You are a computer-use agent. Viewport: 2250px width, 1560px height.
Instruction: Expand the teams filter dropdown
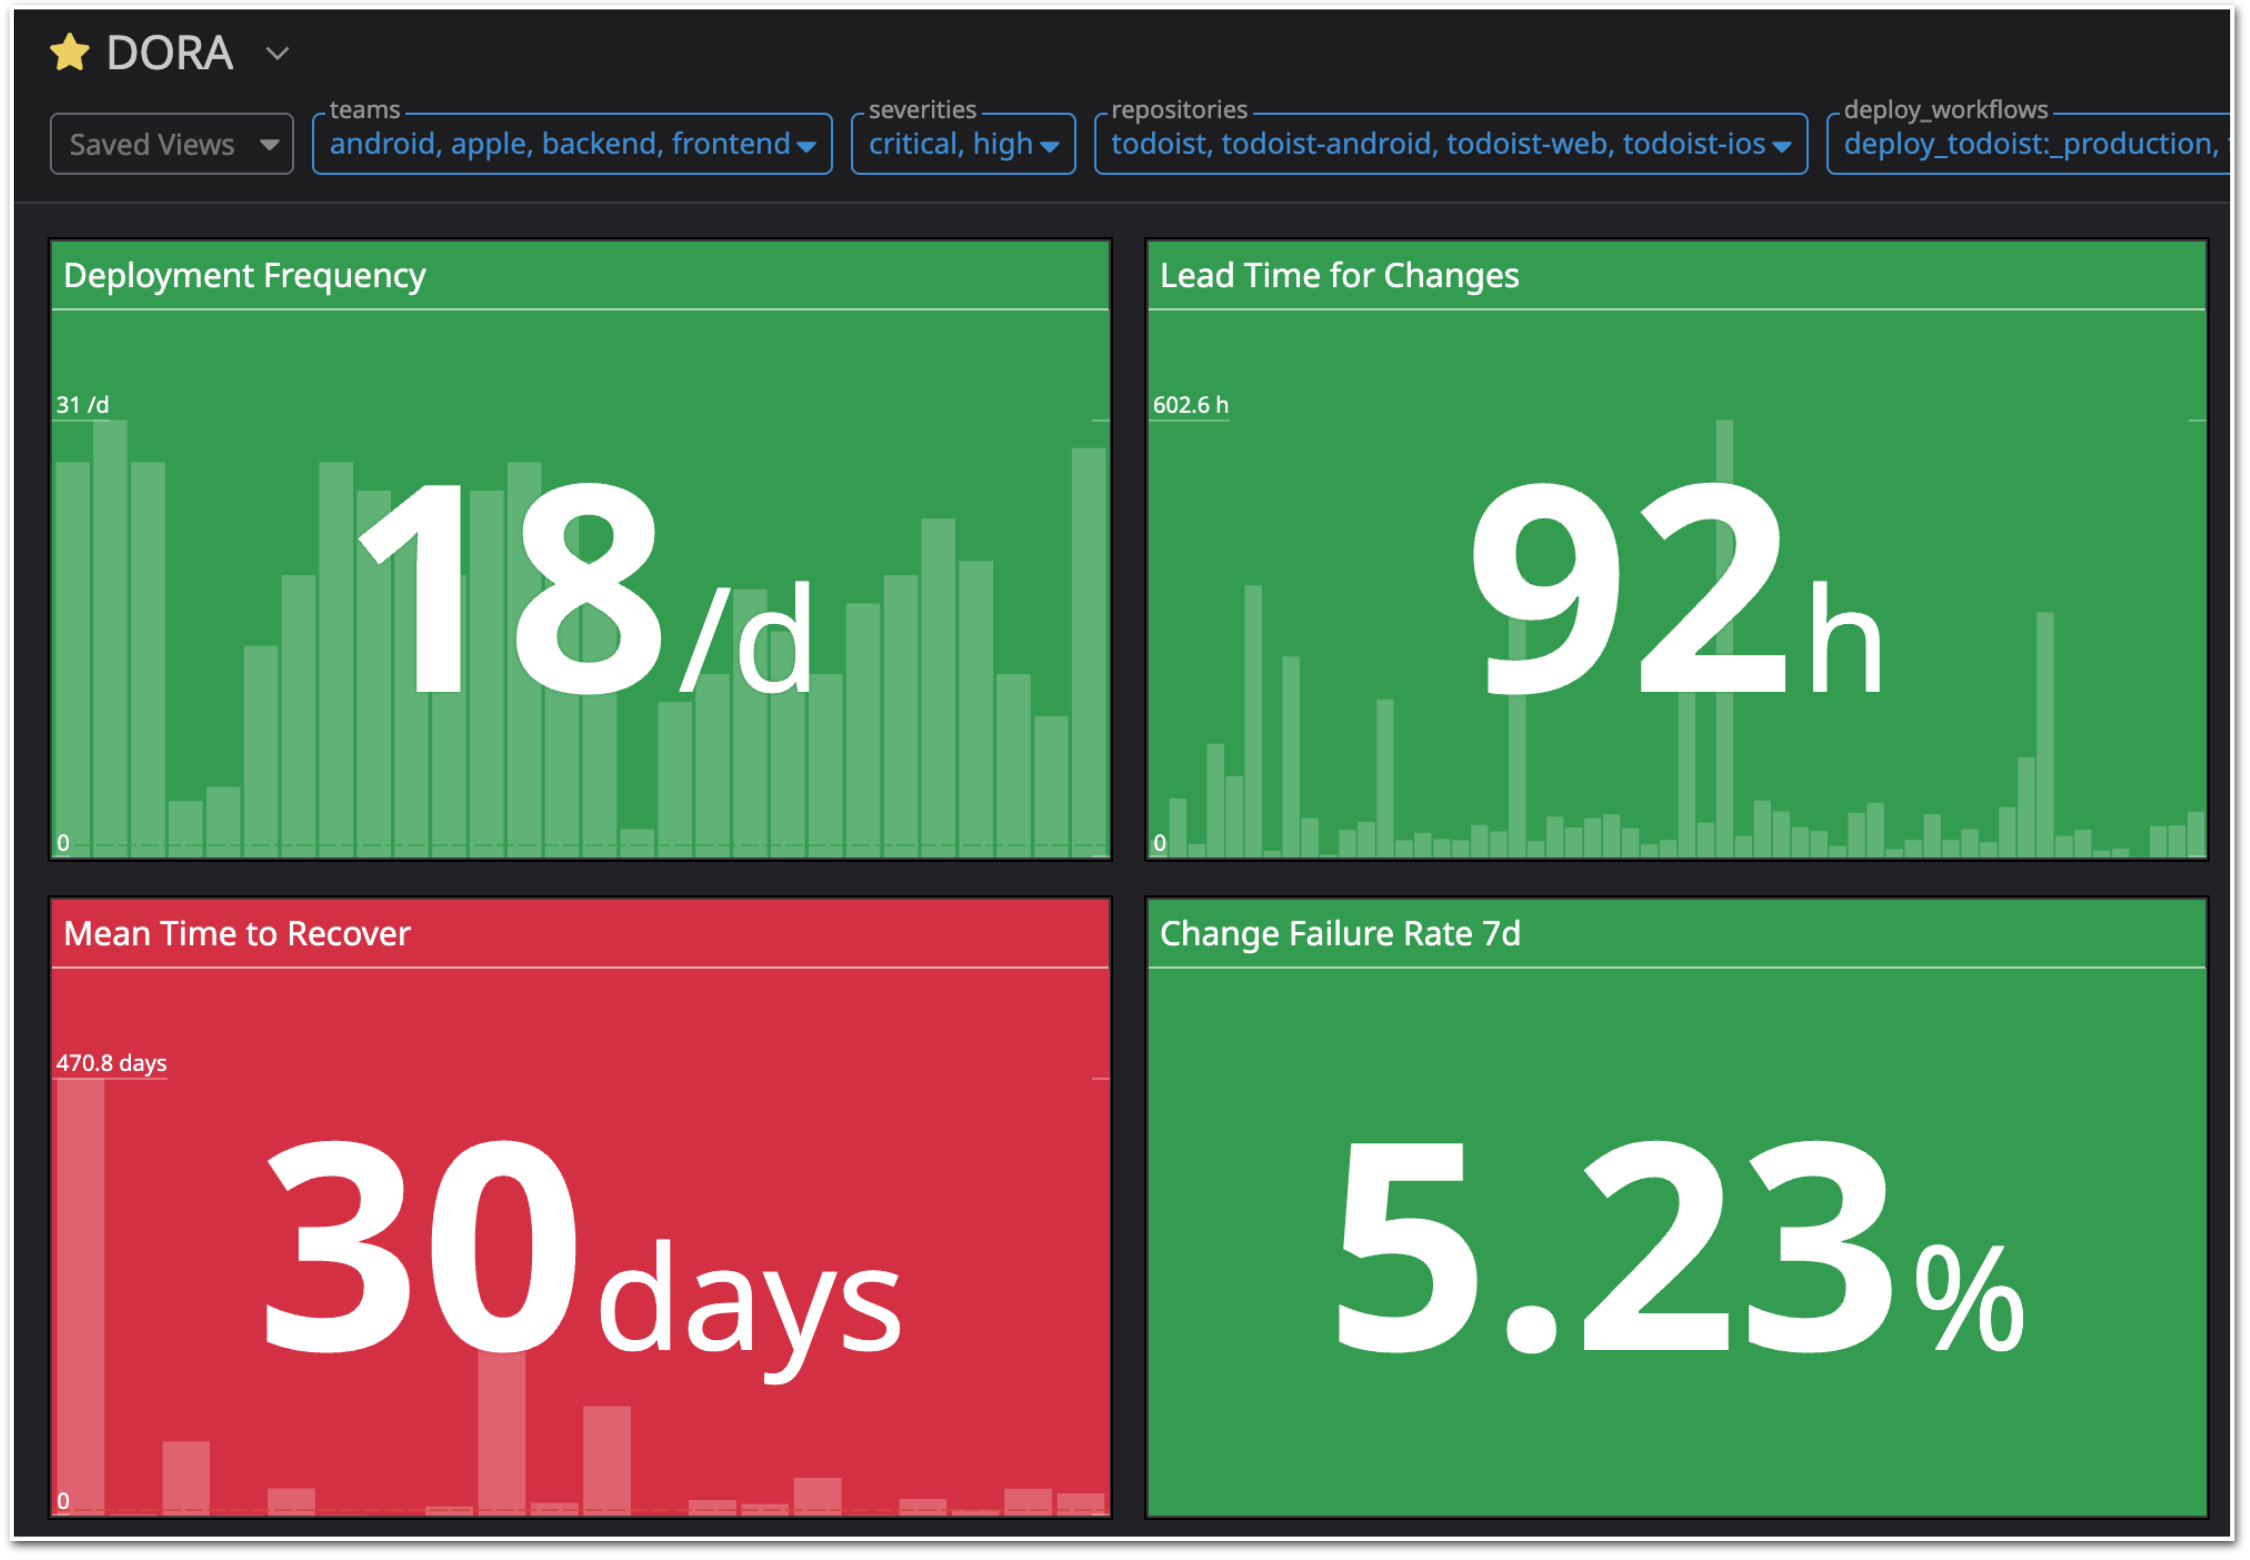click(806, 144)
